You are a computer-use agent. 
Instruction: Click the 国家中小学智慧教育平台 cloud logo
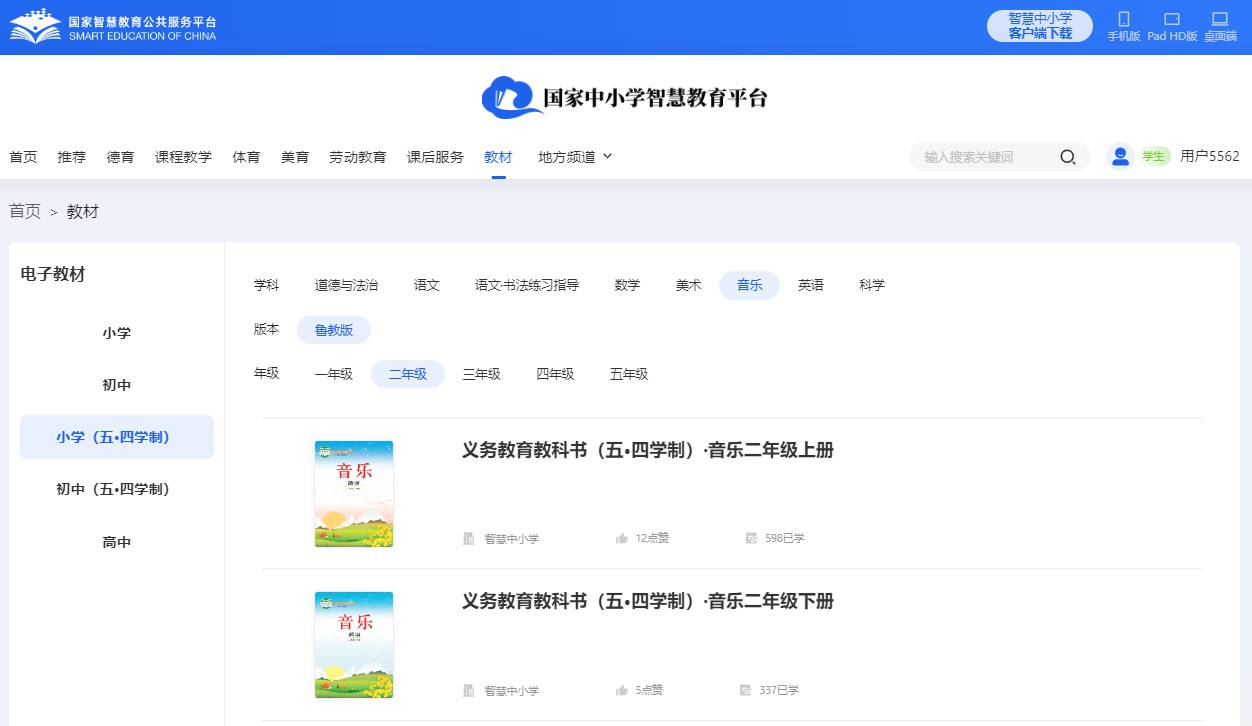coord(625,97)
